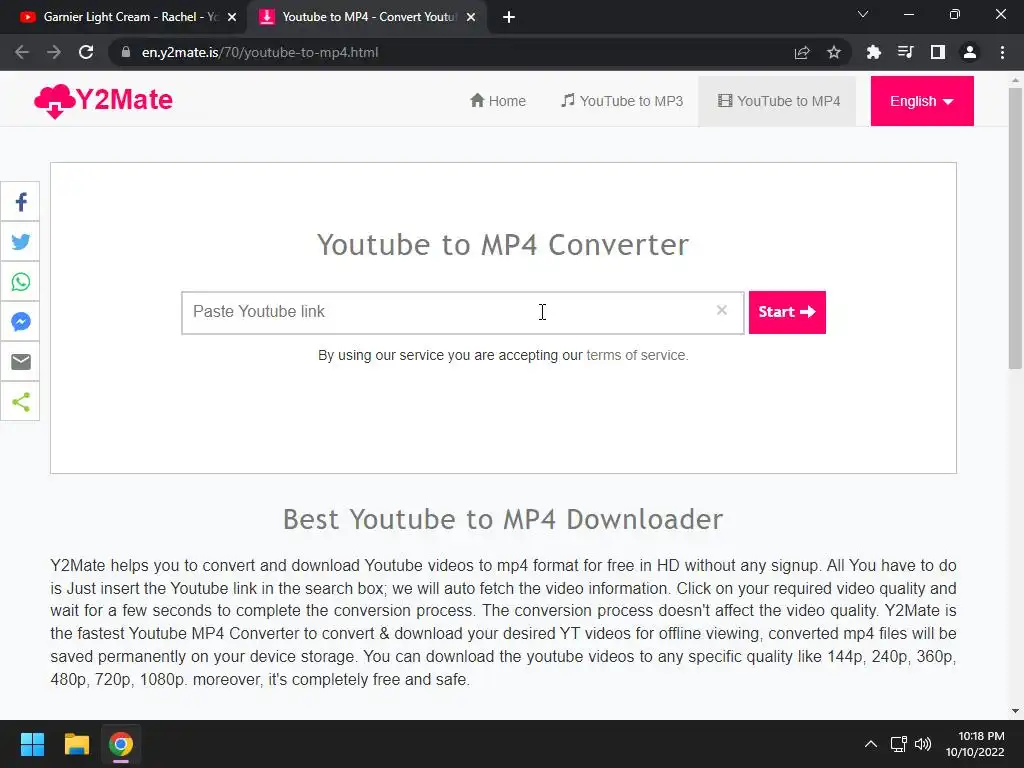
Task: Open clock and date in taskbar
Action: [x=975, y=744]
